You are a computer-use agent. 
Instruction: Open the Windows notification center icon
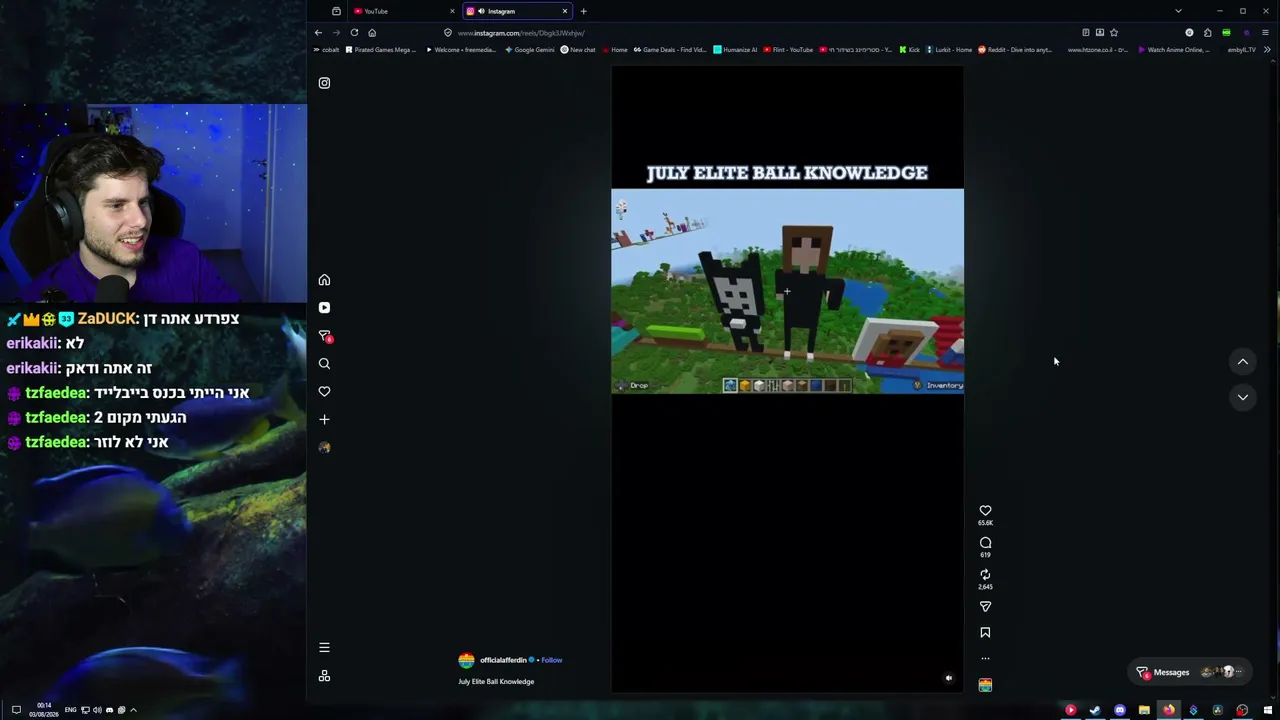(16, 710)
